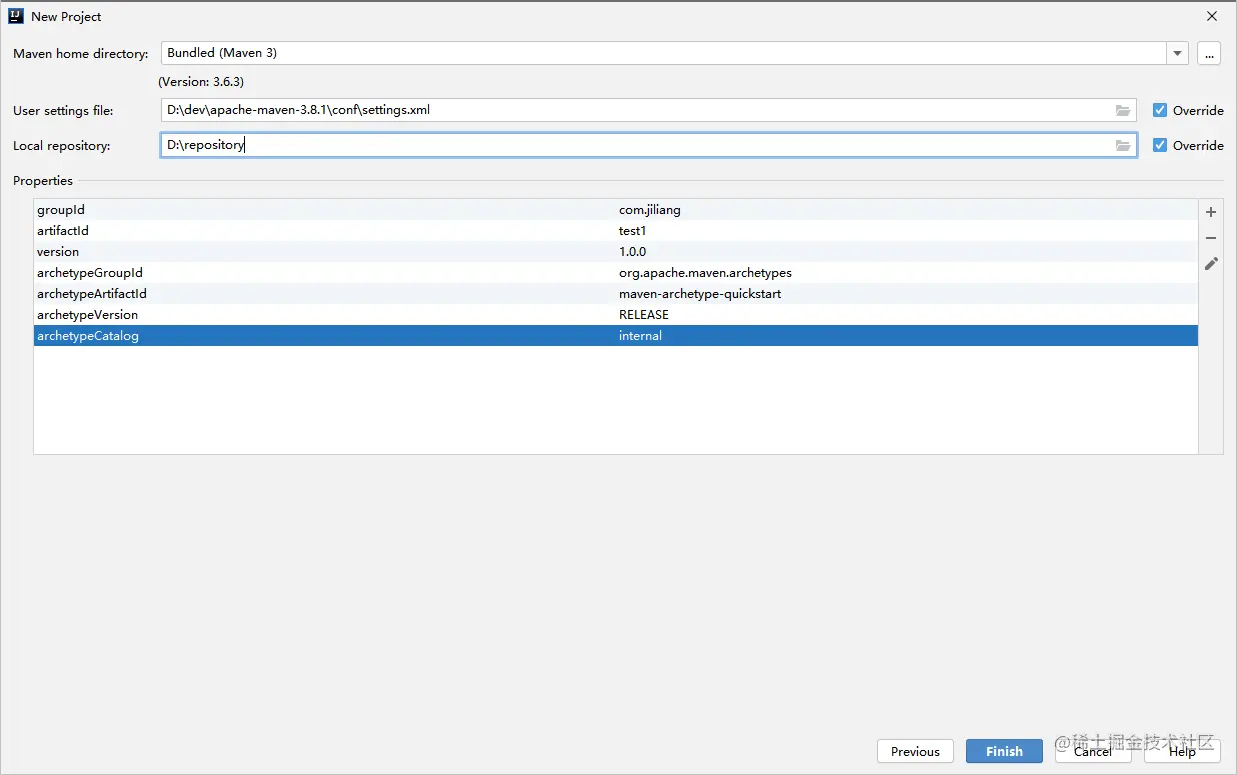The image size is (1237, 775).
Task: Click the remove property minus icon
Action: [x=1211, y=238]
